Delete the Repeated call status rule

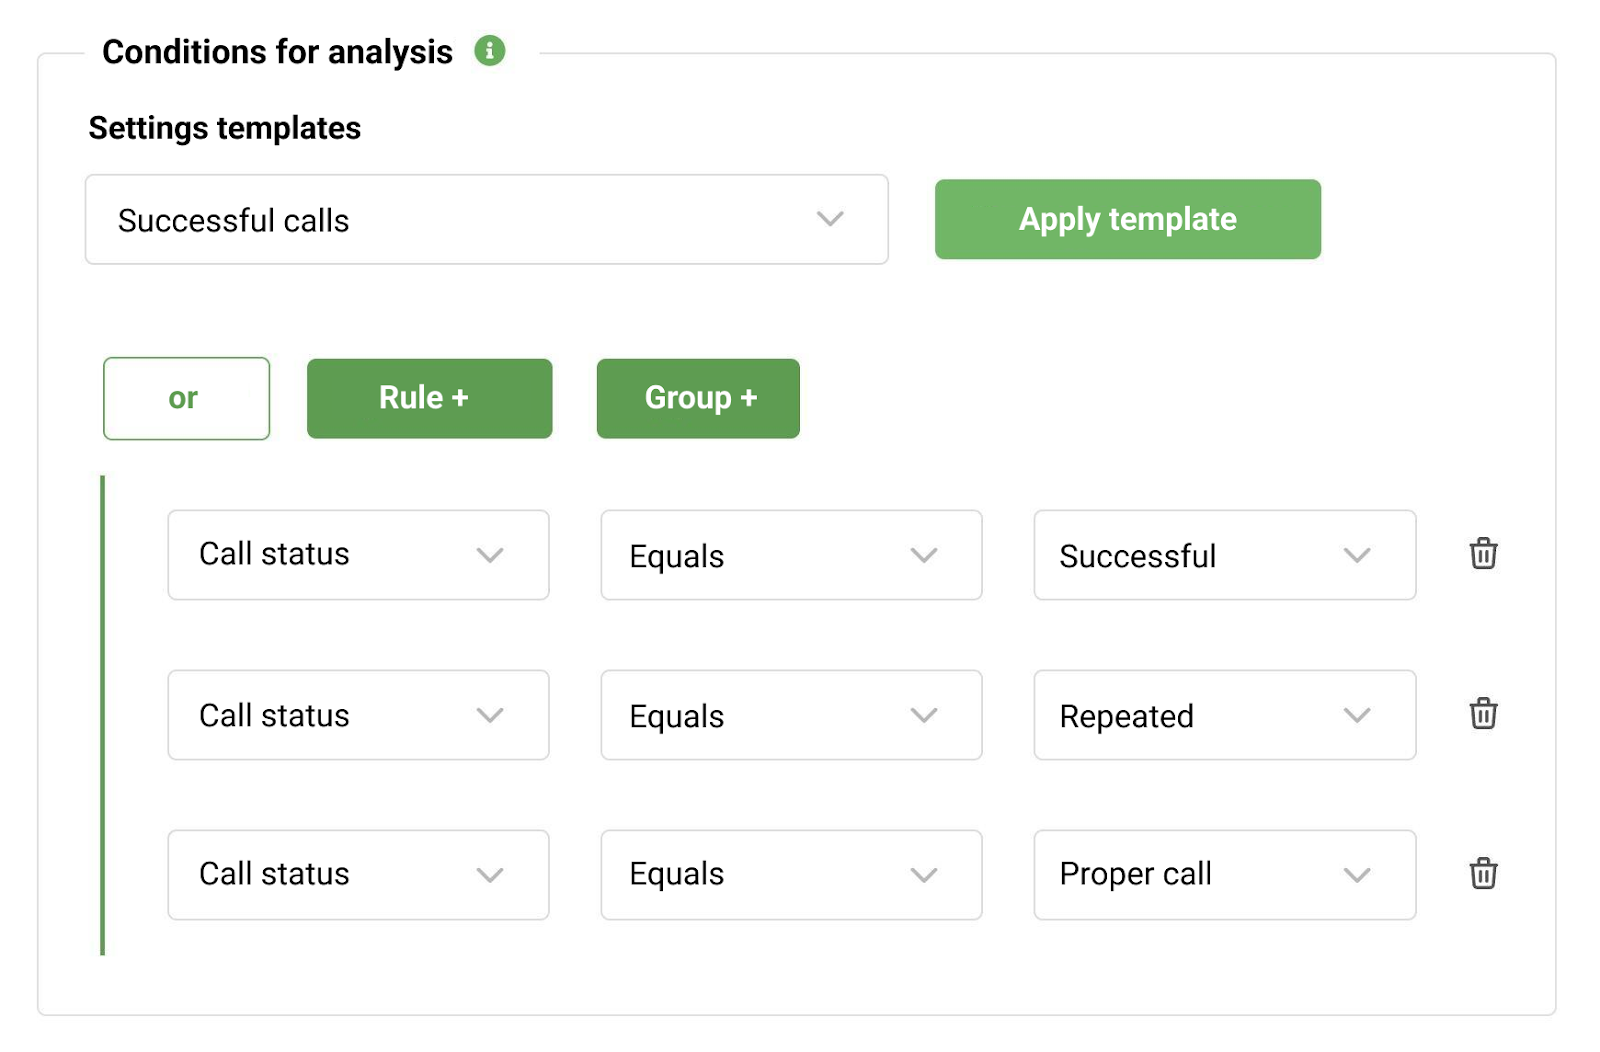coord(1483,713)
